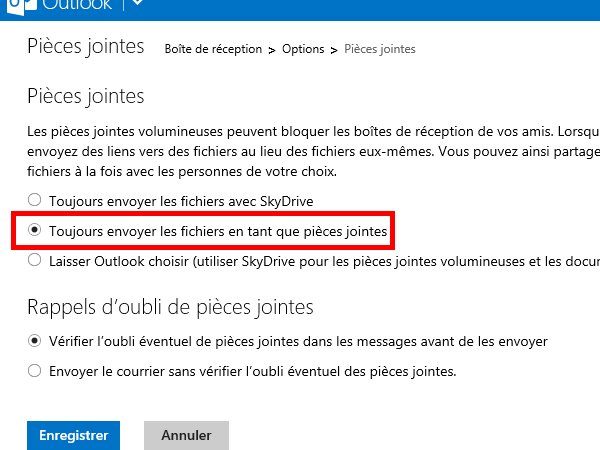Select the Laisser Outlook choisir radio option
This screenshot has width=600, height=450.
pos(34,260)
